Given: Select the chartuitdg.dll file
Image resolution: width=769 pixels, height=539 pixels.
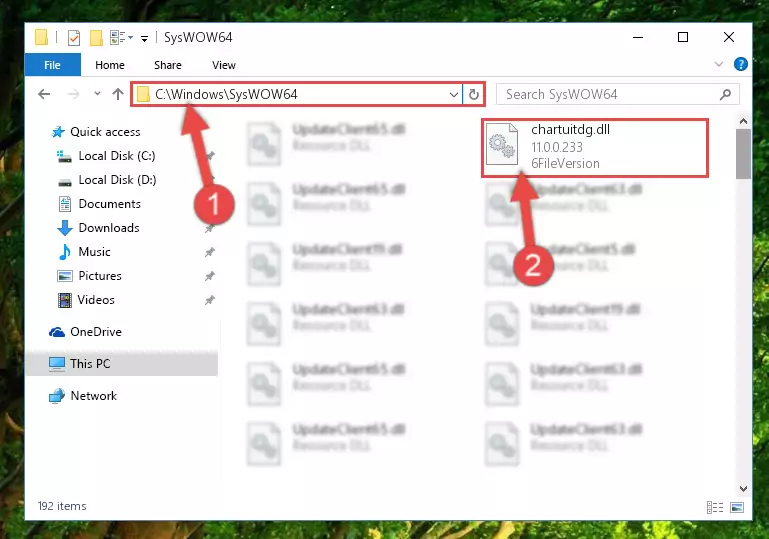Looking at the screenshot, I should 595,147.
